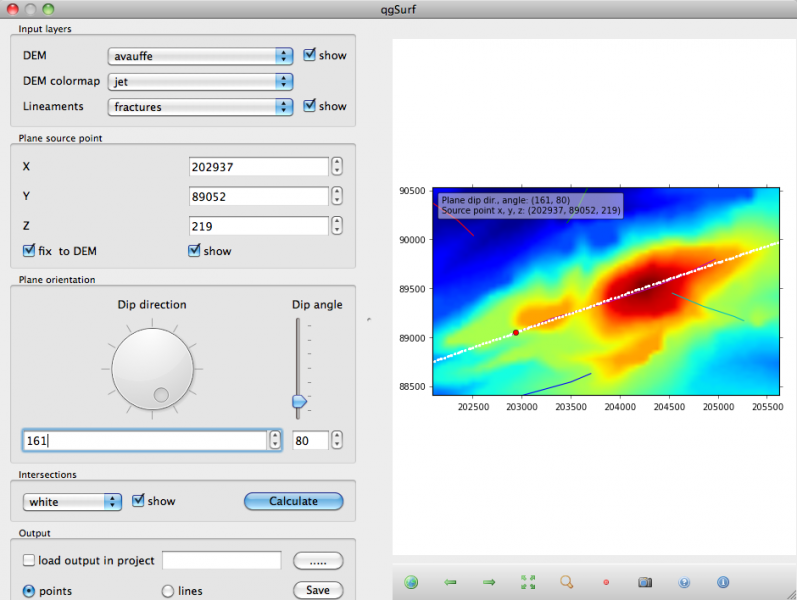Go back with the left green arrow
The width and height of the screenshot is (797, 600).
(450, 582)
